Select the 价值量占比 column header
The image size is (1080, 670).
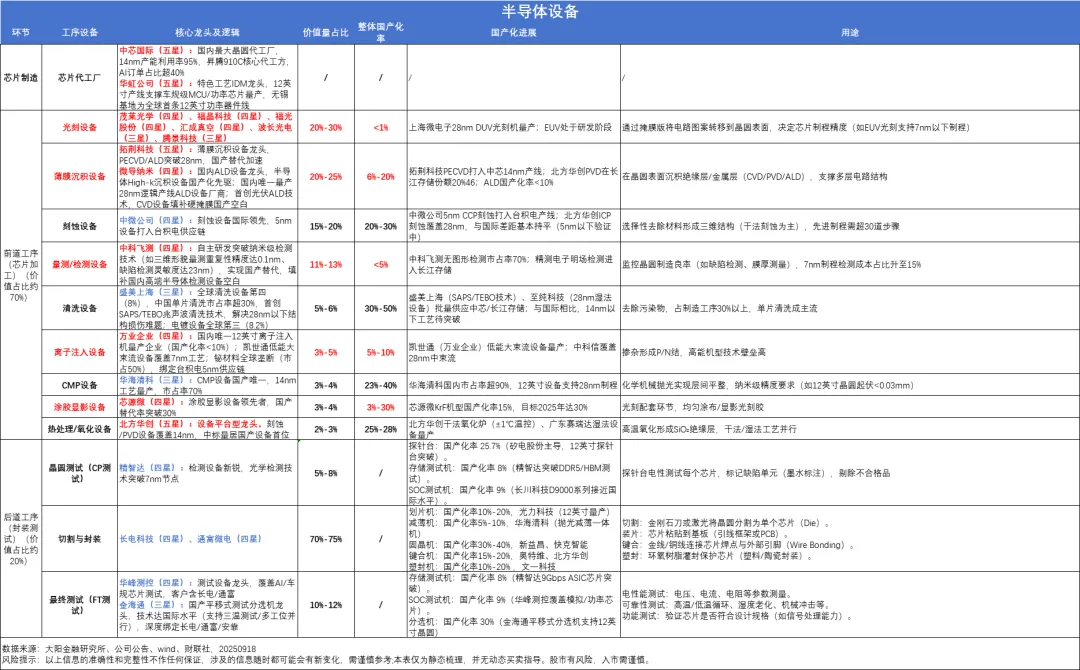pyautogui.click(x=326, y=33)
